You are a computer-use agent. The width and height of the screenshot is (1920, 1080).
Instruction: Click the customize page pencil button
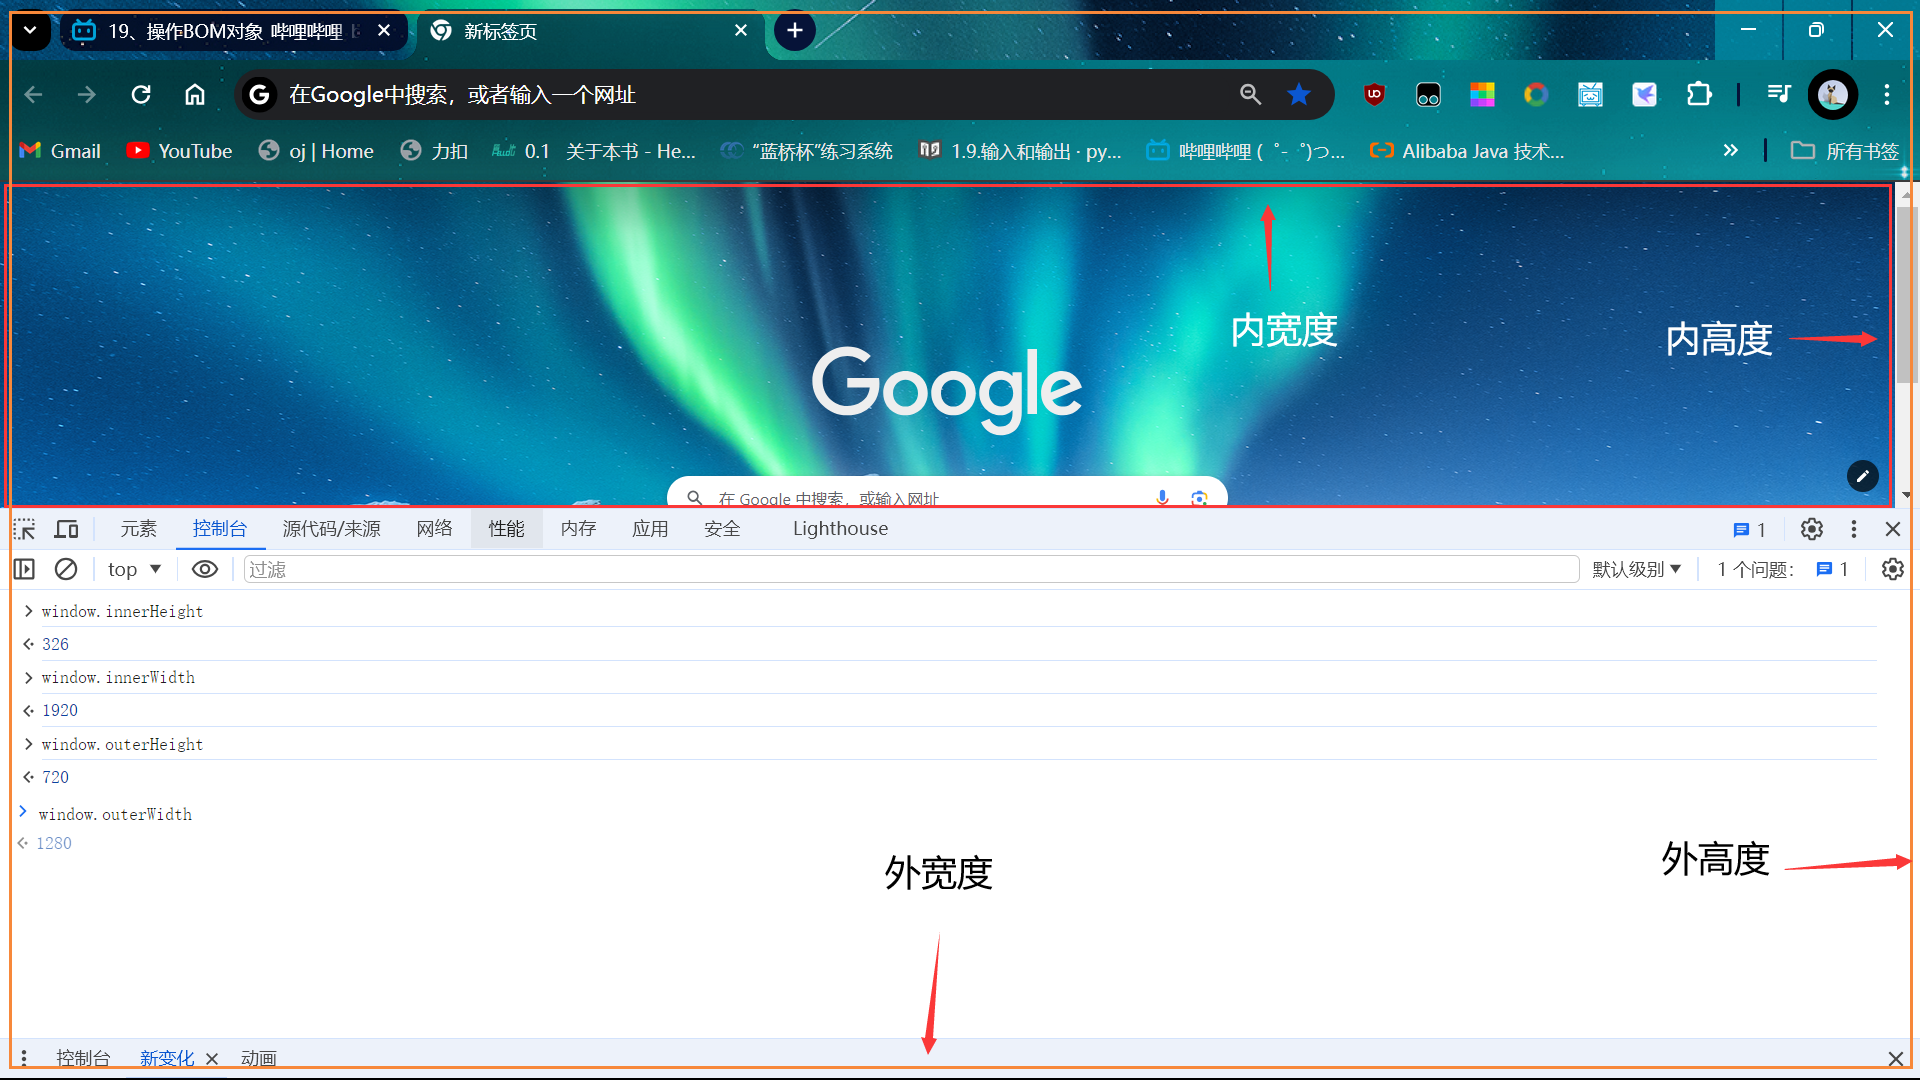[1862, 477]
